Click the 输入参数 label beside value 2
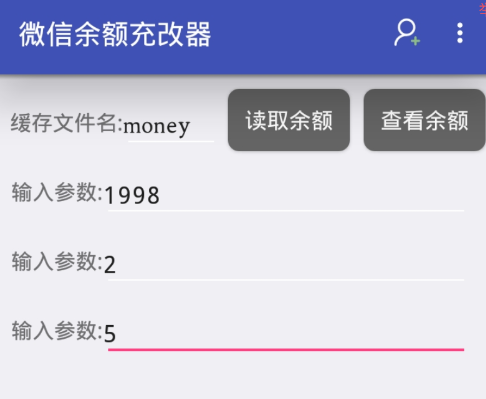Viewport: 486px width, 399px height. point(57,262)
